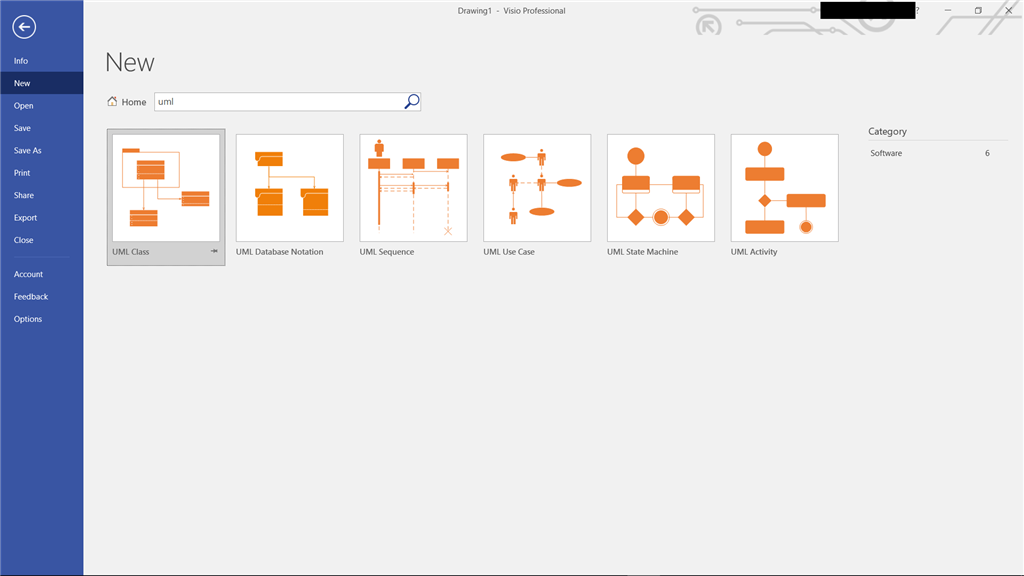Click the UML Sequence label
1024x576 pixels.
(387, 251)
